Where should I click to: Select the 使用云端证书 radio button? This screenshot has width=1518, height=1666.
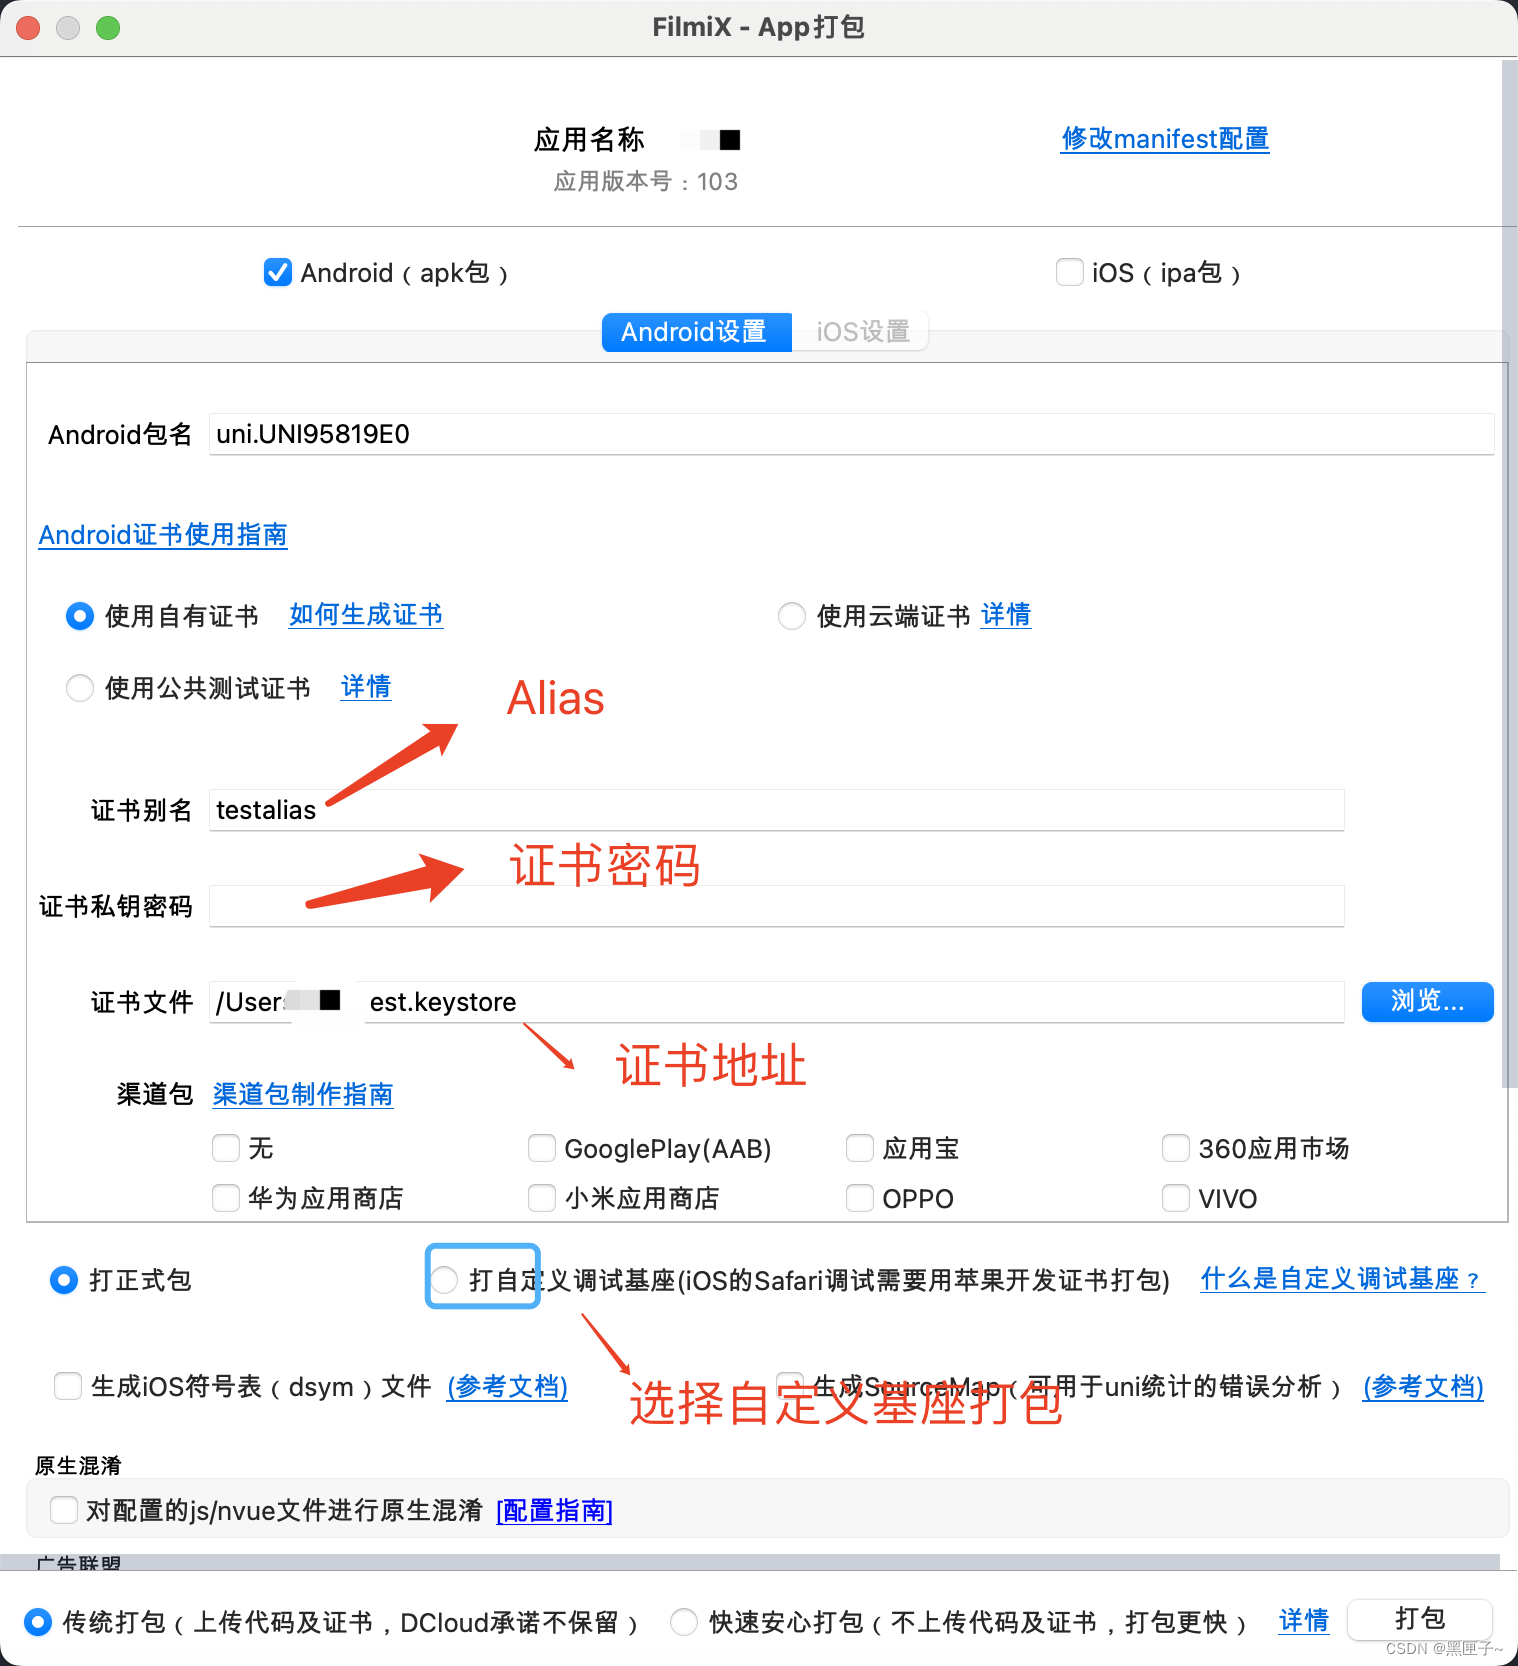pos(792,616)
